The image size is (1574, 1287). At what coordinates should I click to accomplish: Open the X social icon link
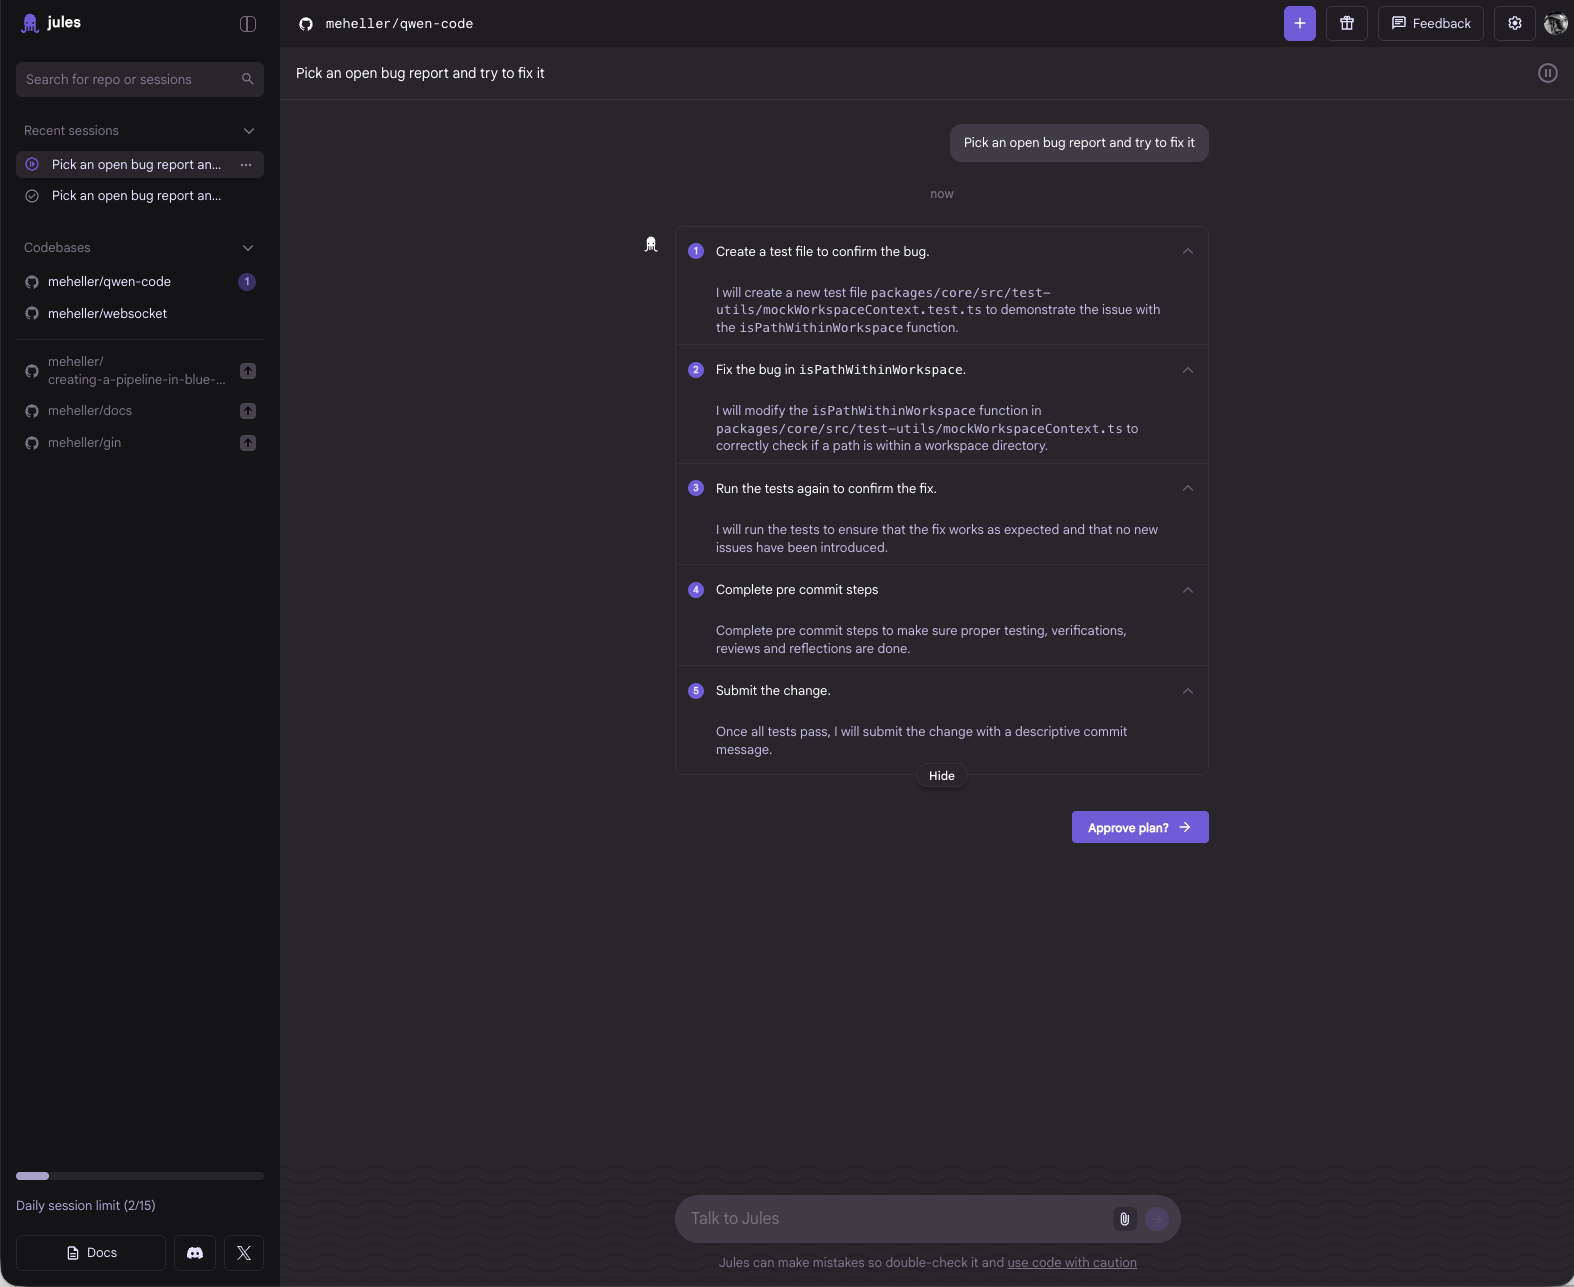point(244,1252)
